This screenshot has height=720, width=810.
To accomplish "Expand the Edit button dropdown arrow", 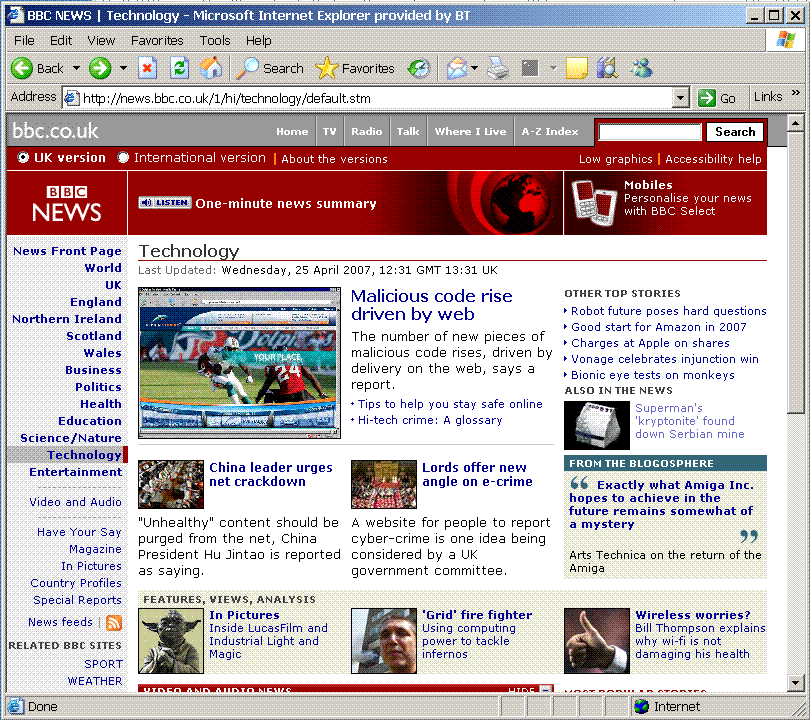I will pos(553,68).
